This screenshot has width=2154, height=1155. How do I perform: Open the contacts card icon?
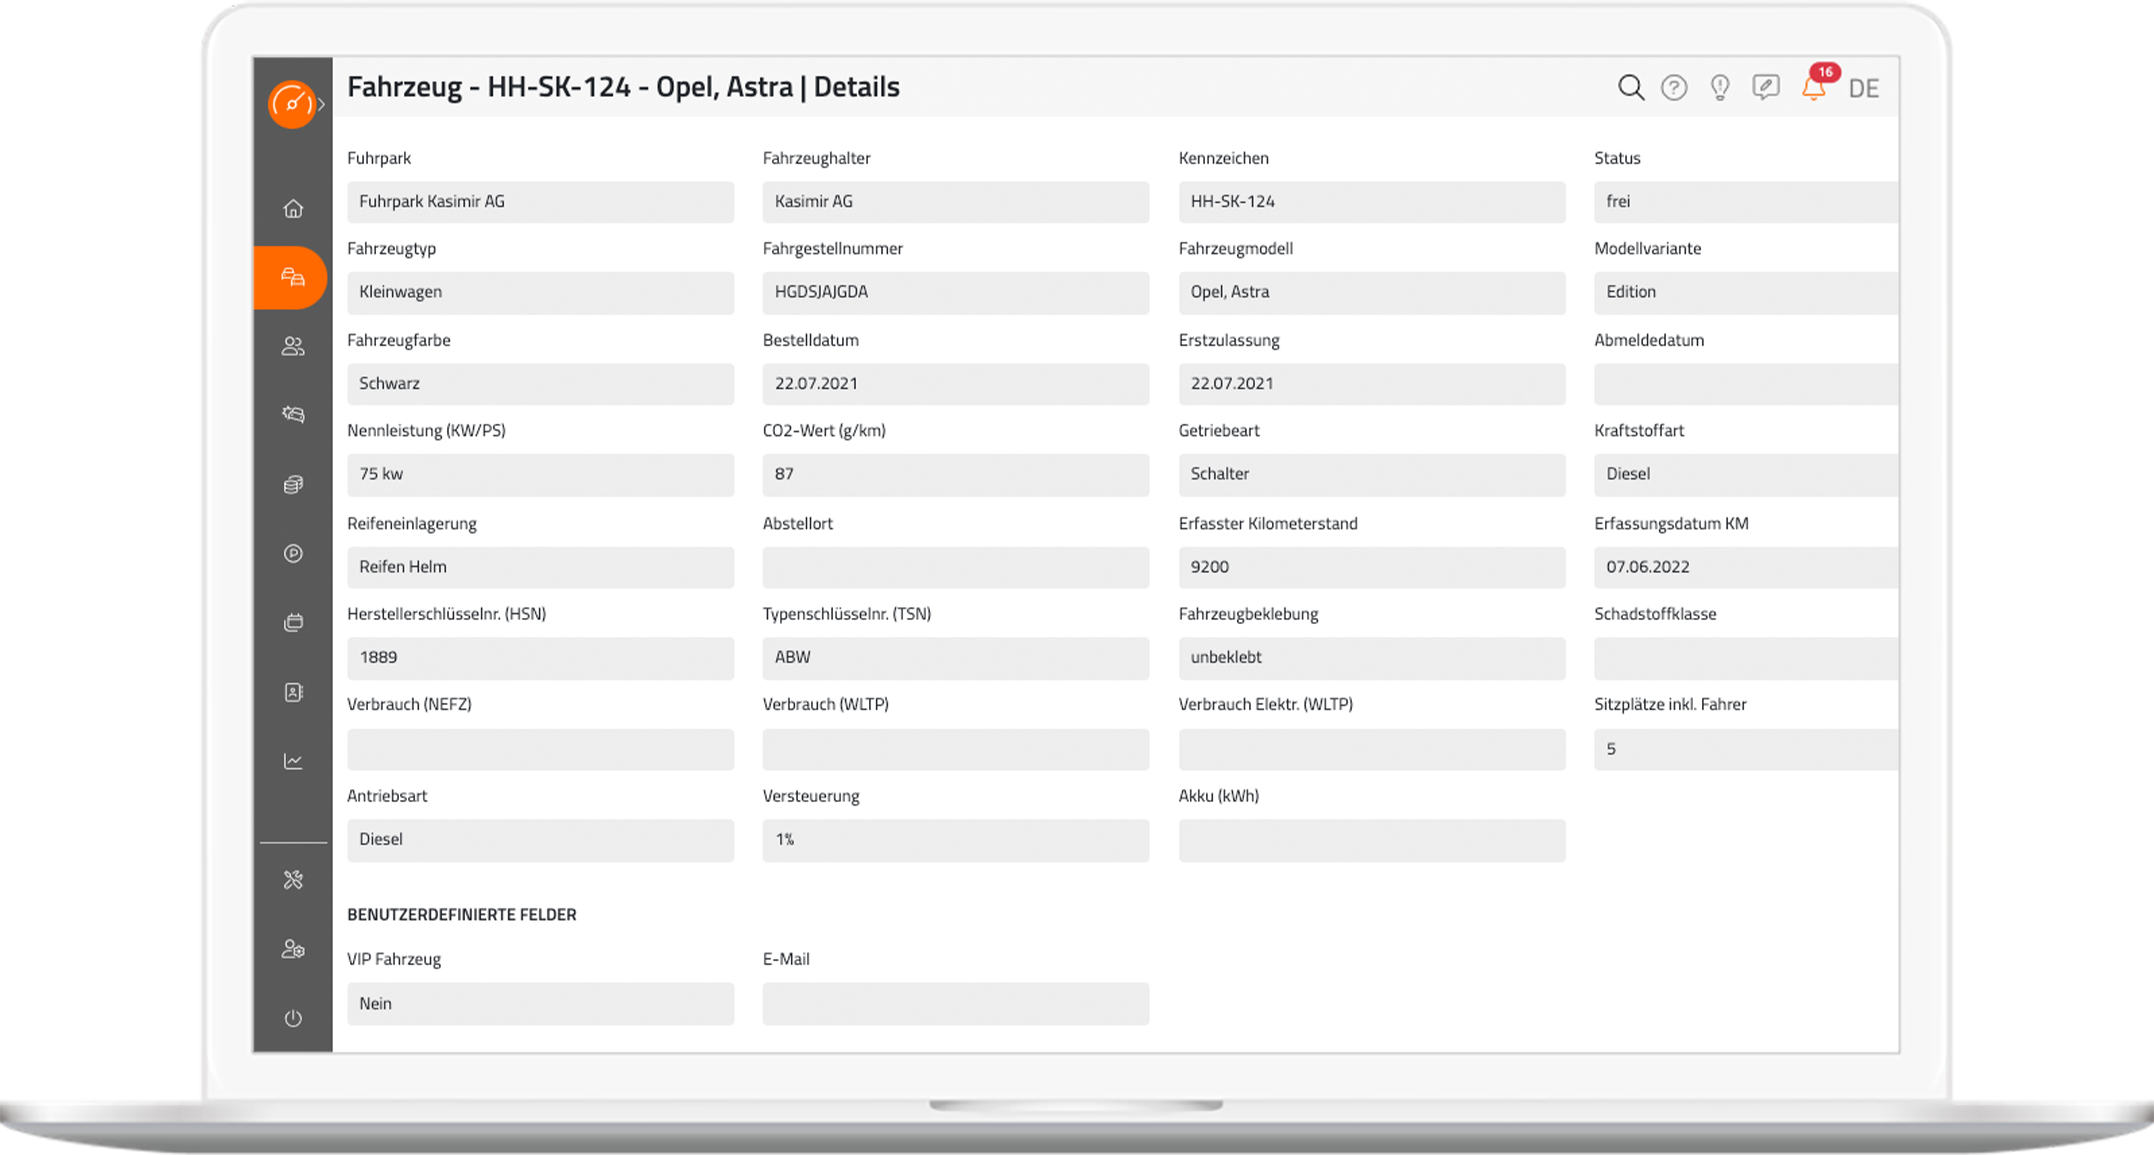(x=292, y=691)
